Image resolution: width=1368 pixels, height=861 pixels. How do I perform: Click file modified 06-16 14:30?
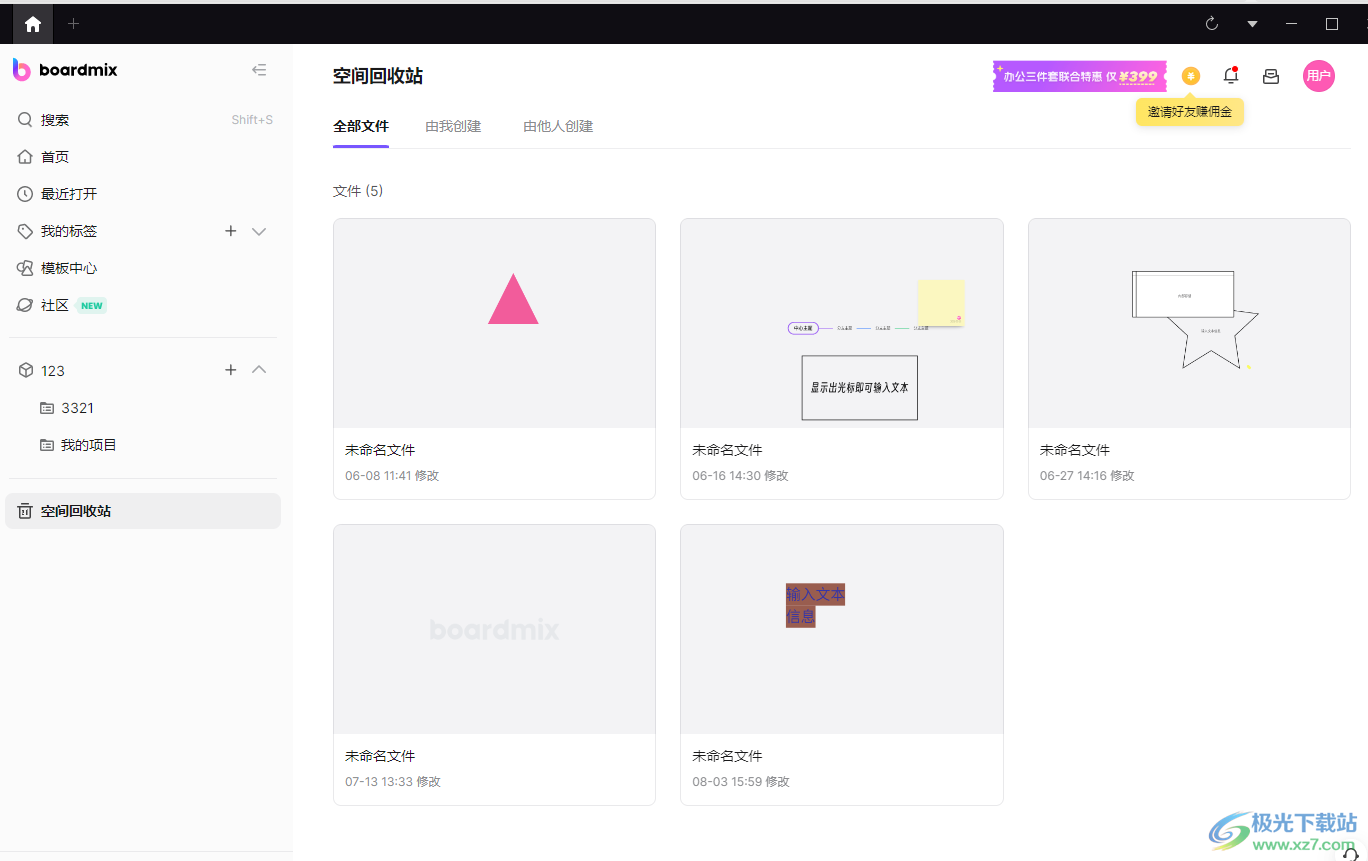click(x=740, y=476)
